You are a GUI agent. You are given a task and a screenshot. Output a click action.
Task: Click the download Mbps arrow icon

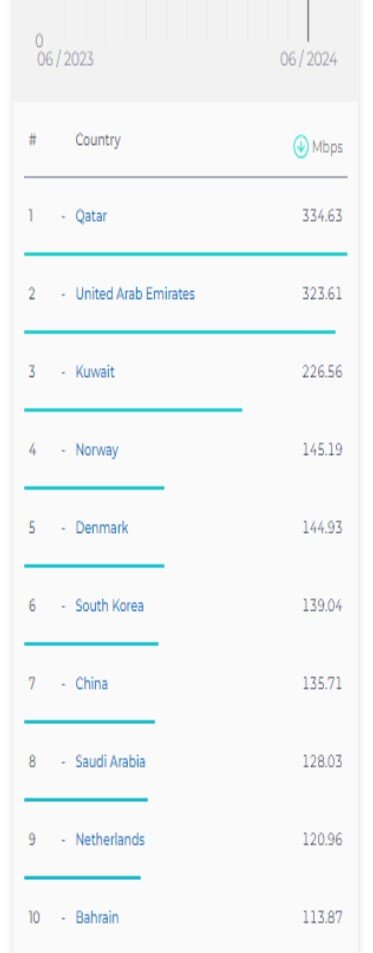click(301, 146)
